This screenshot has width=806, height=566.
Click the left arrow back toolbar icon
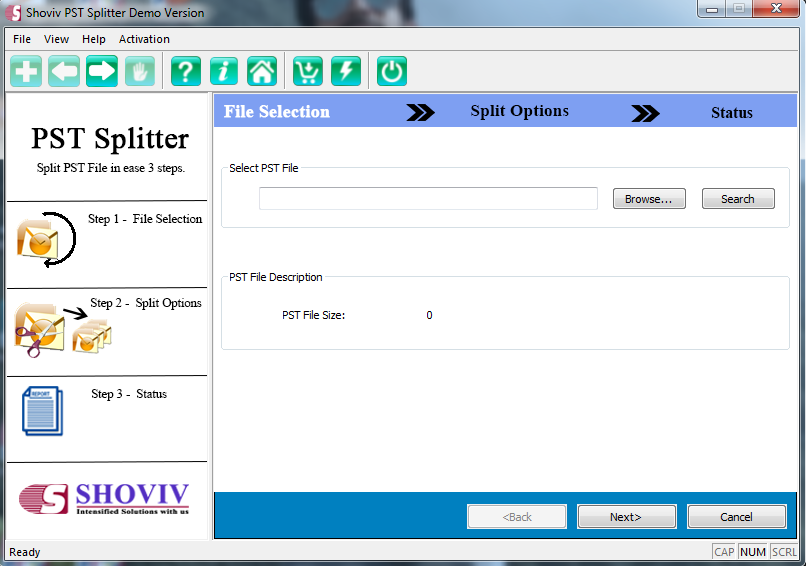[x=64, y=72]
